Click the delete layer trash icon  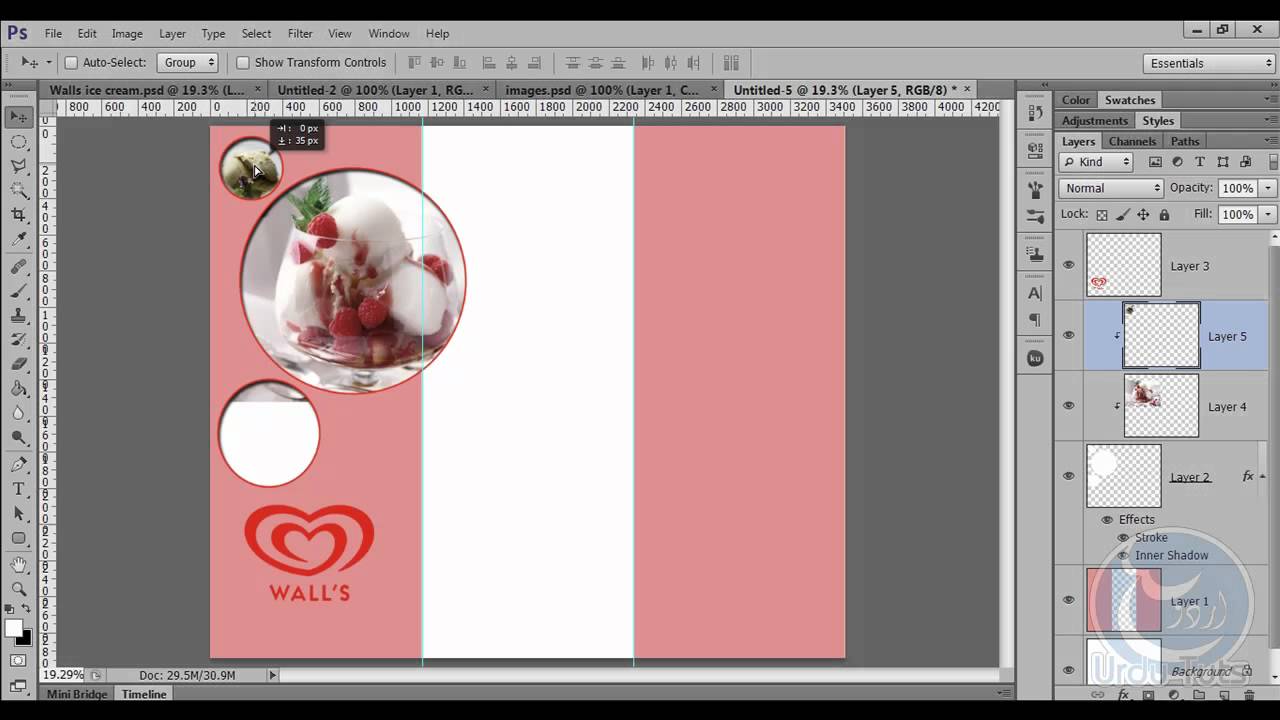point(1249,695)
